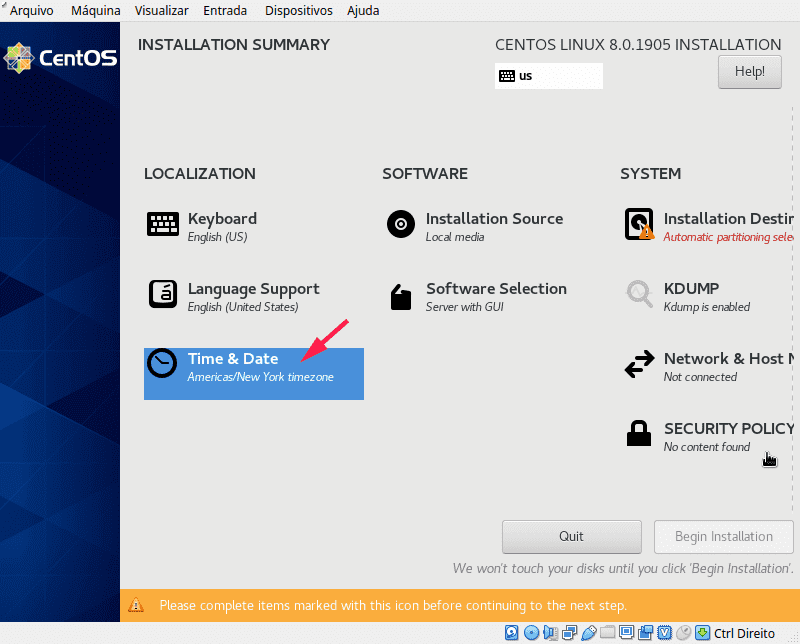800x644 pixels.
Task: Click 'Automatic partitioning sele' red warning text
Action: coord(728,237)
